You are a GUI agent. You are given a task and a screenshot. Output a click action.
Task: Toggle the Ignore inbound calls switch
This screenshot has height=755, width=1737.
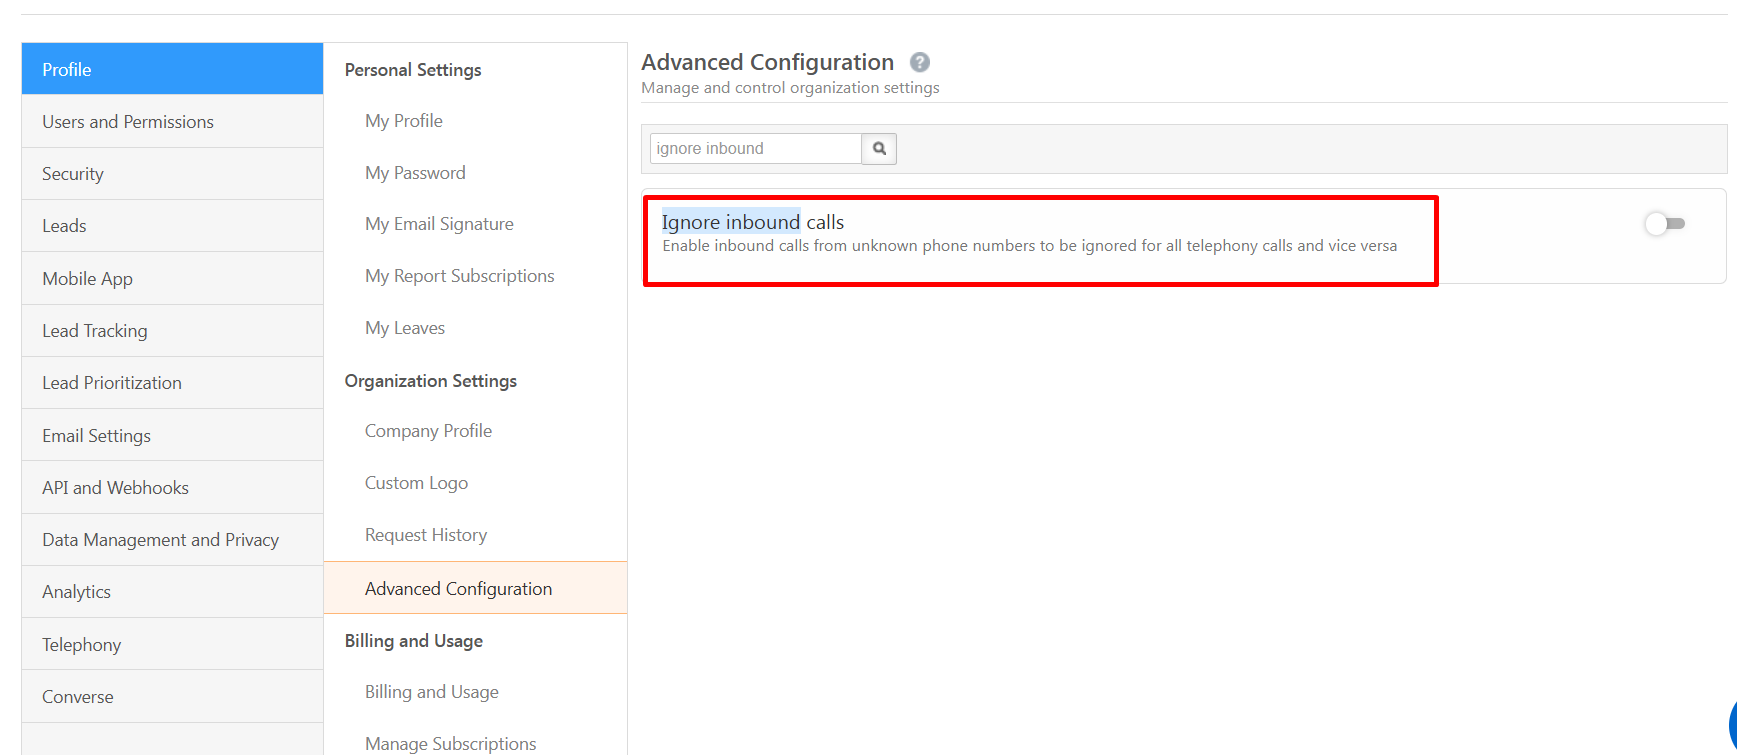coord(1665,224)
